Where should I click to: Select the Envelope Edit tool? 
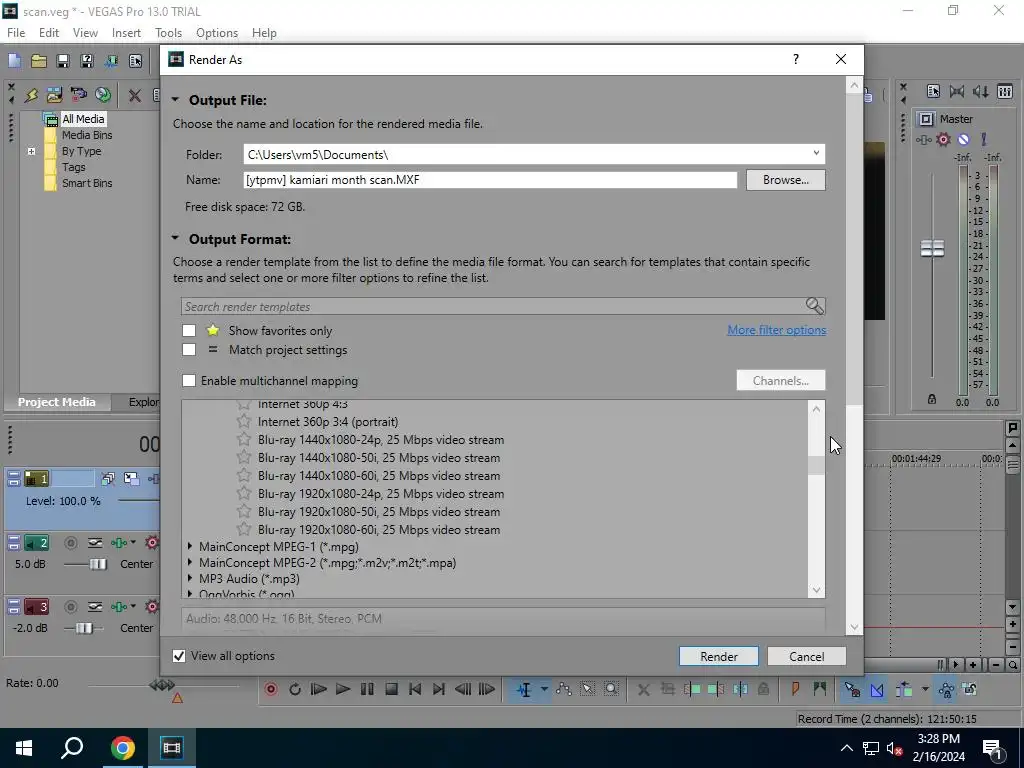click(564, 689)
